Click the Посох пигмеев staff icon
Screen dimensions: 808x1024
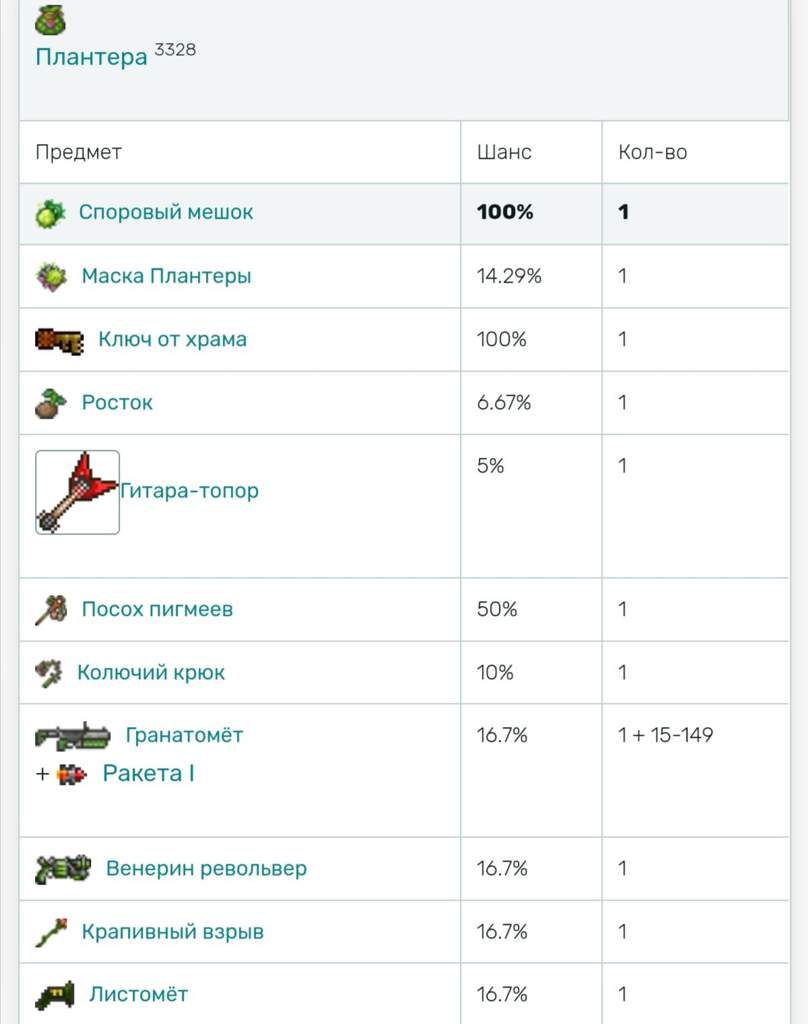pos(51,611)
